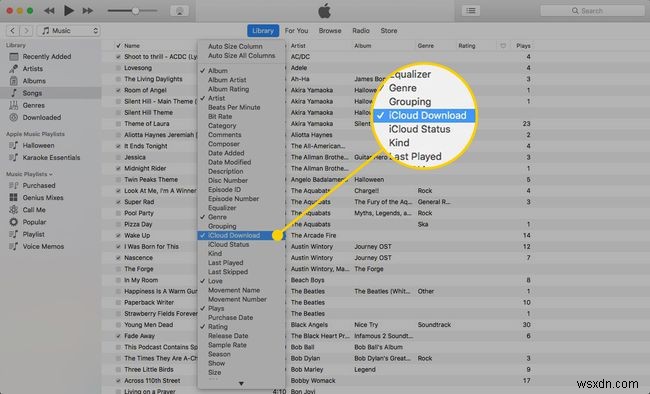The height and width of the screenshot is (394, 650).
Task: Open the Music media type dropdown
Action: [x=69, y=31]
